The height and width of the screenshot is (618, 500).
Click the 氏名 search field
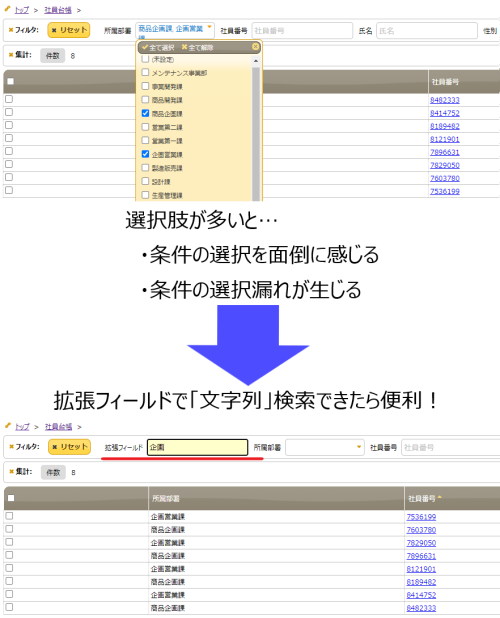[427, 30]
